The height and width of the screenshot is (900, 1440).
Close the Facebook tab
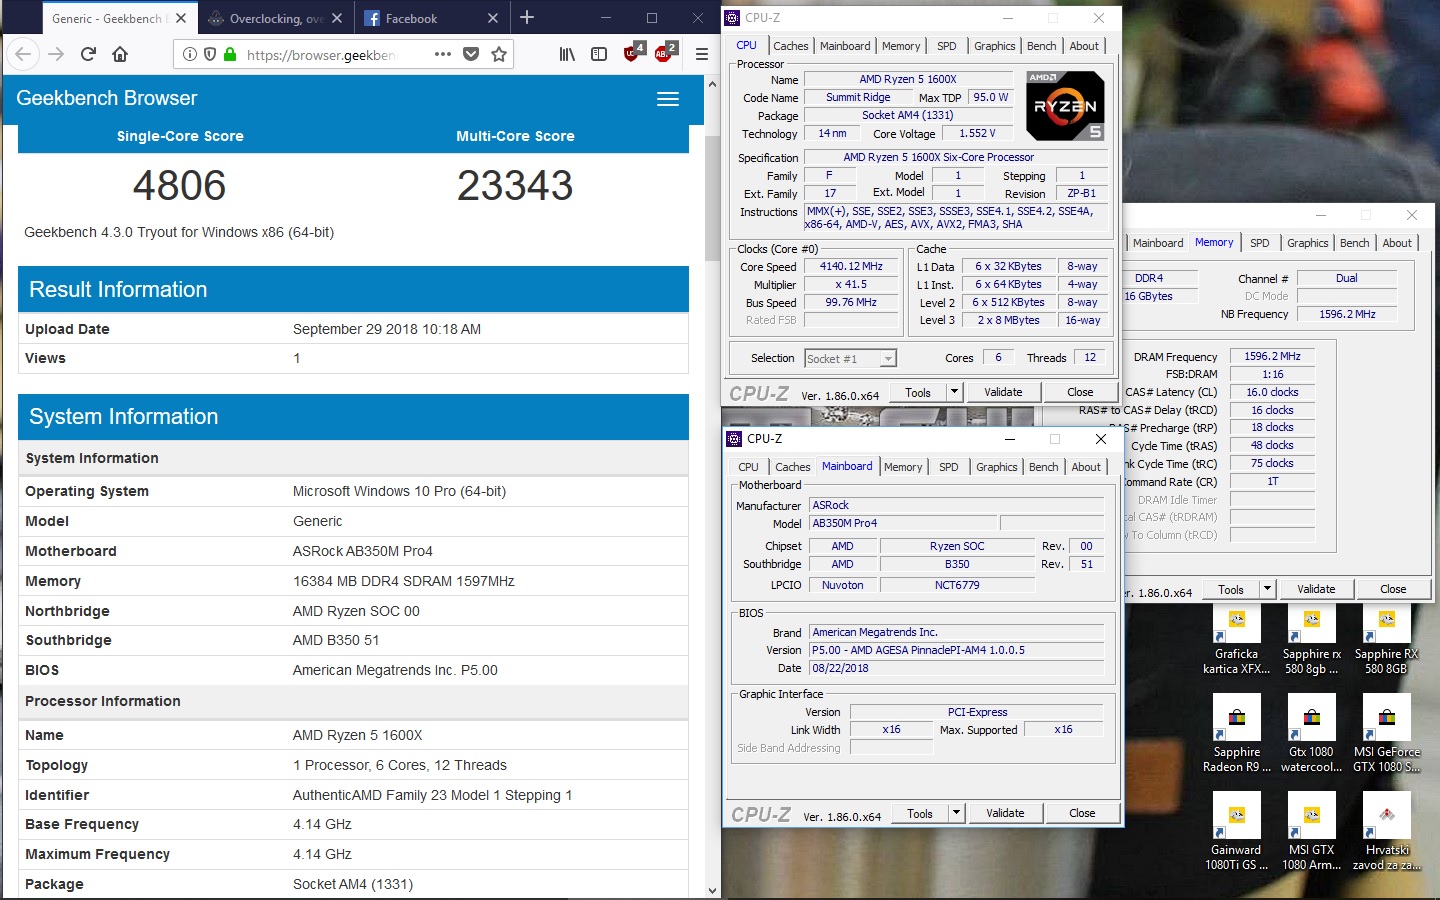493,18
